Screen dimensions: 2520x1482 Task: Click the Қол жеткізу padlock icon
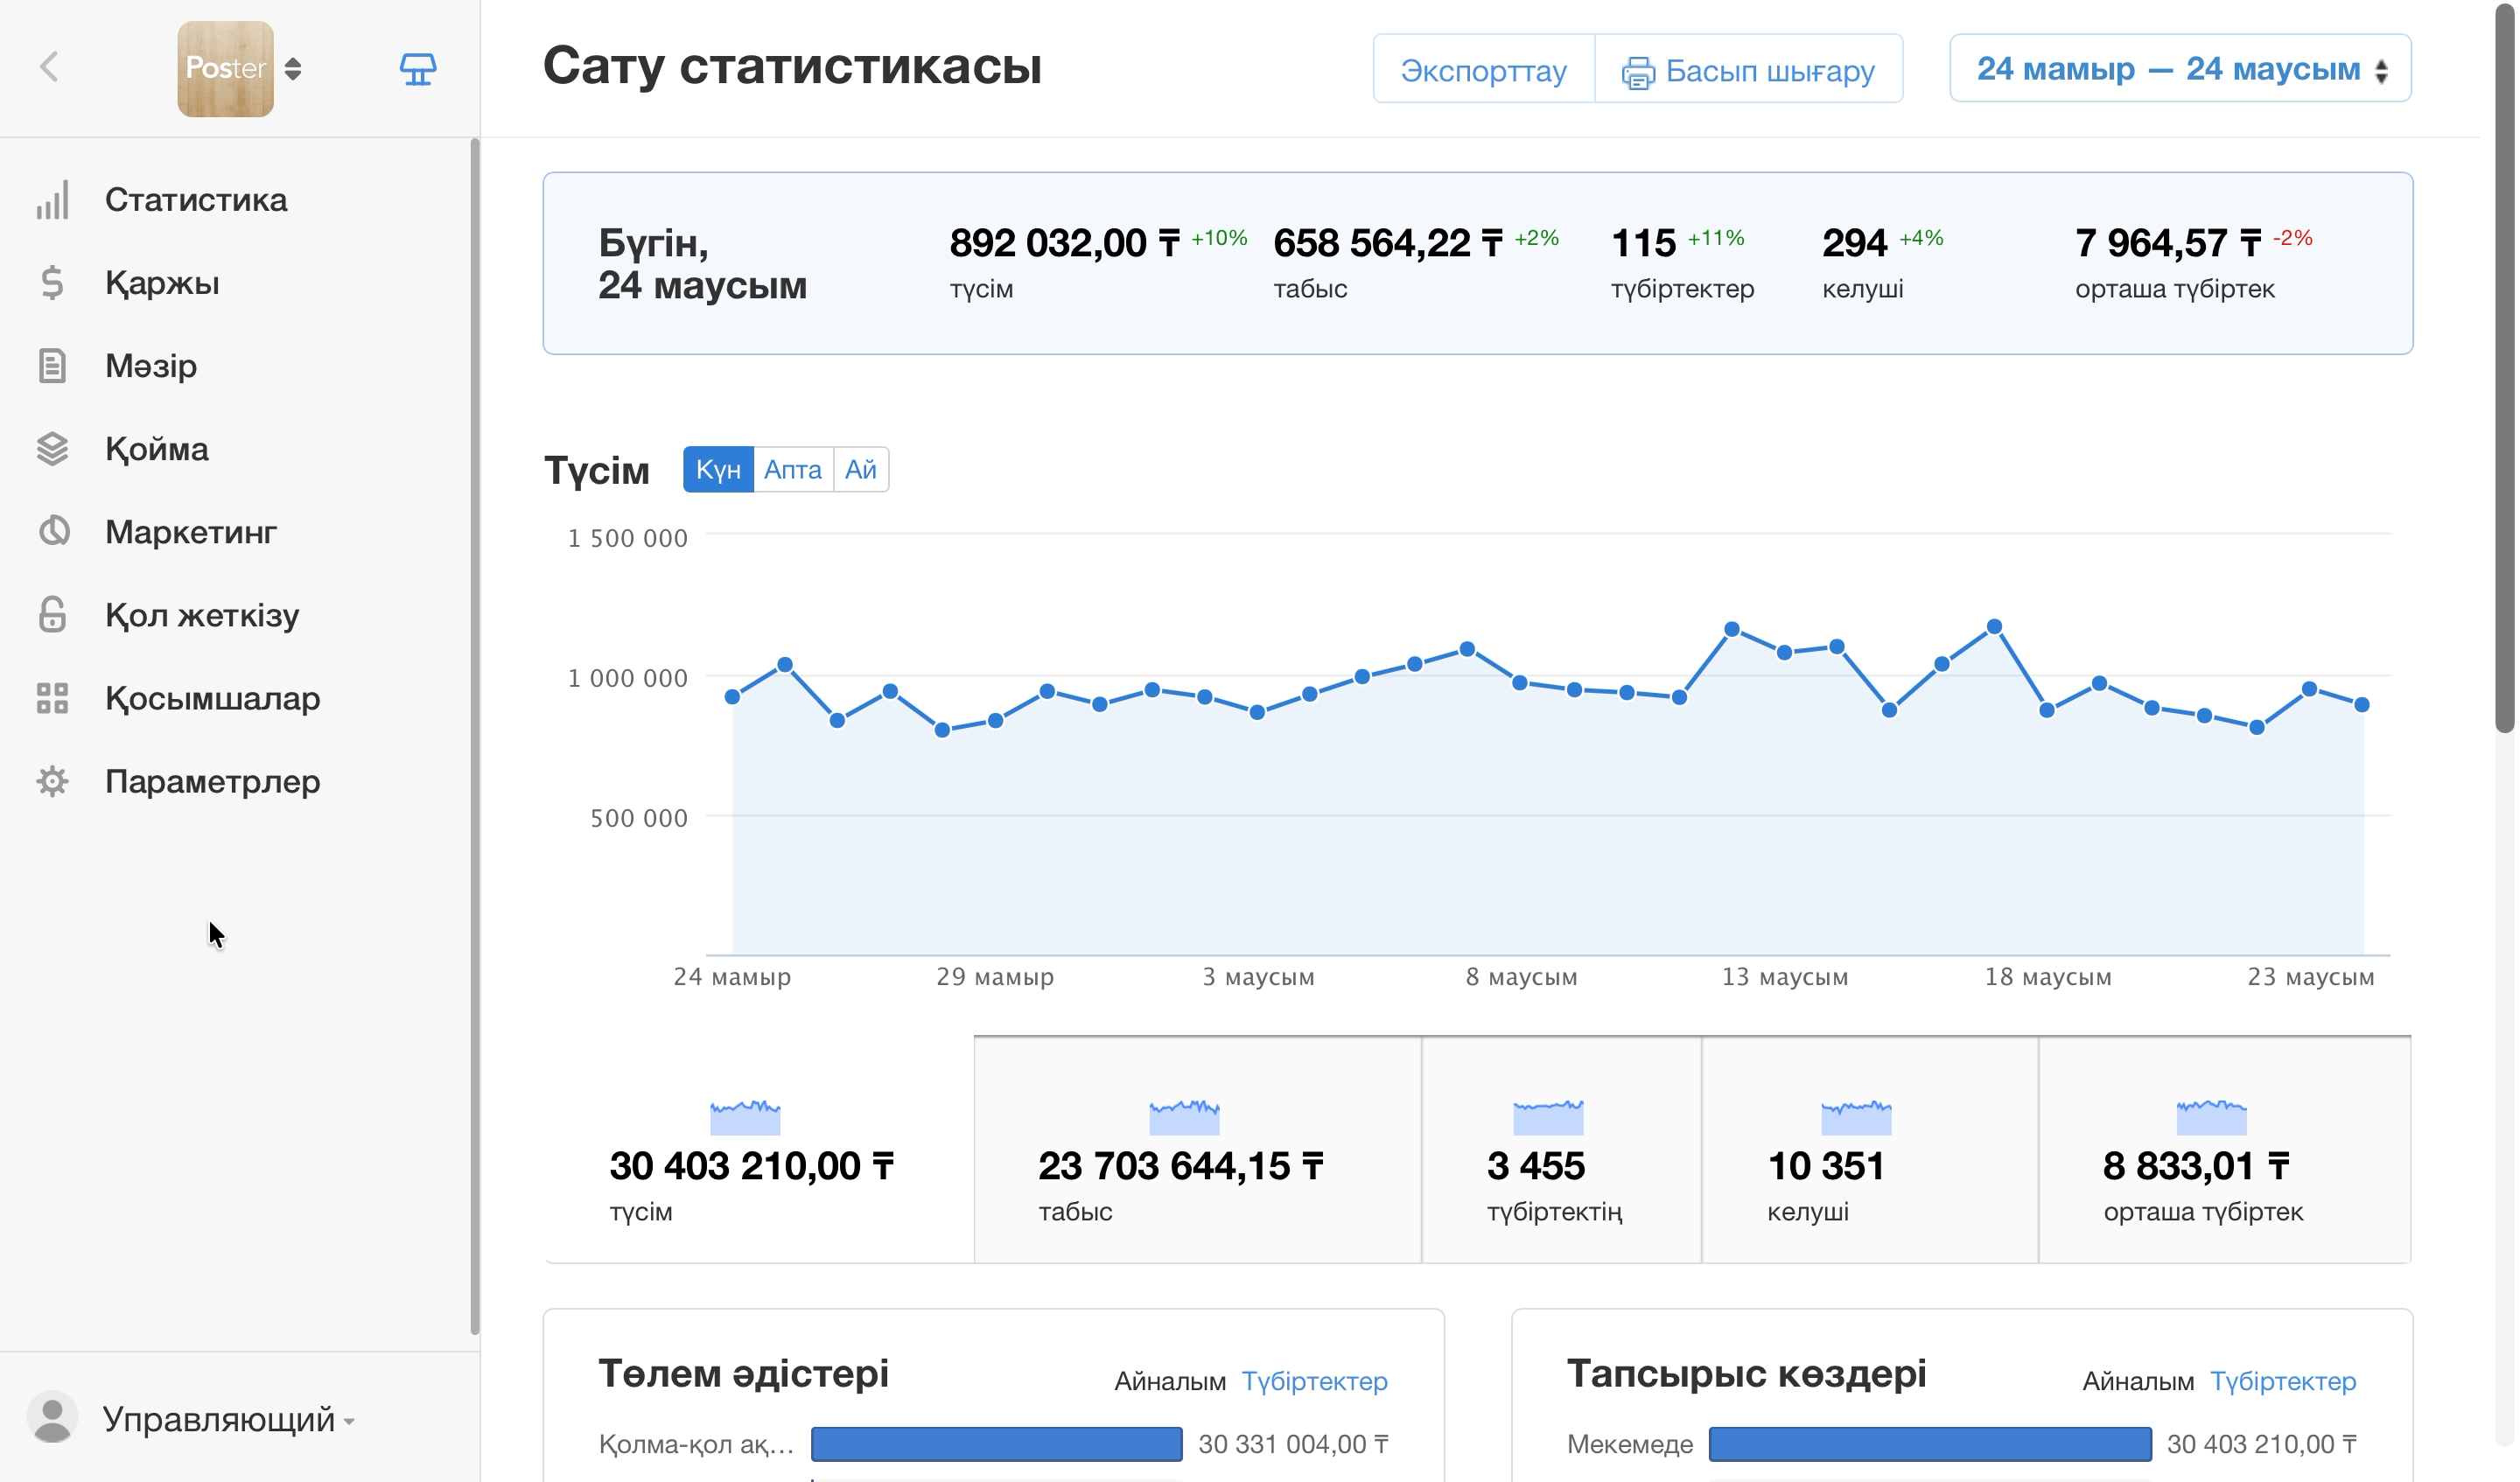(53, 615)
